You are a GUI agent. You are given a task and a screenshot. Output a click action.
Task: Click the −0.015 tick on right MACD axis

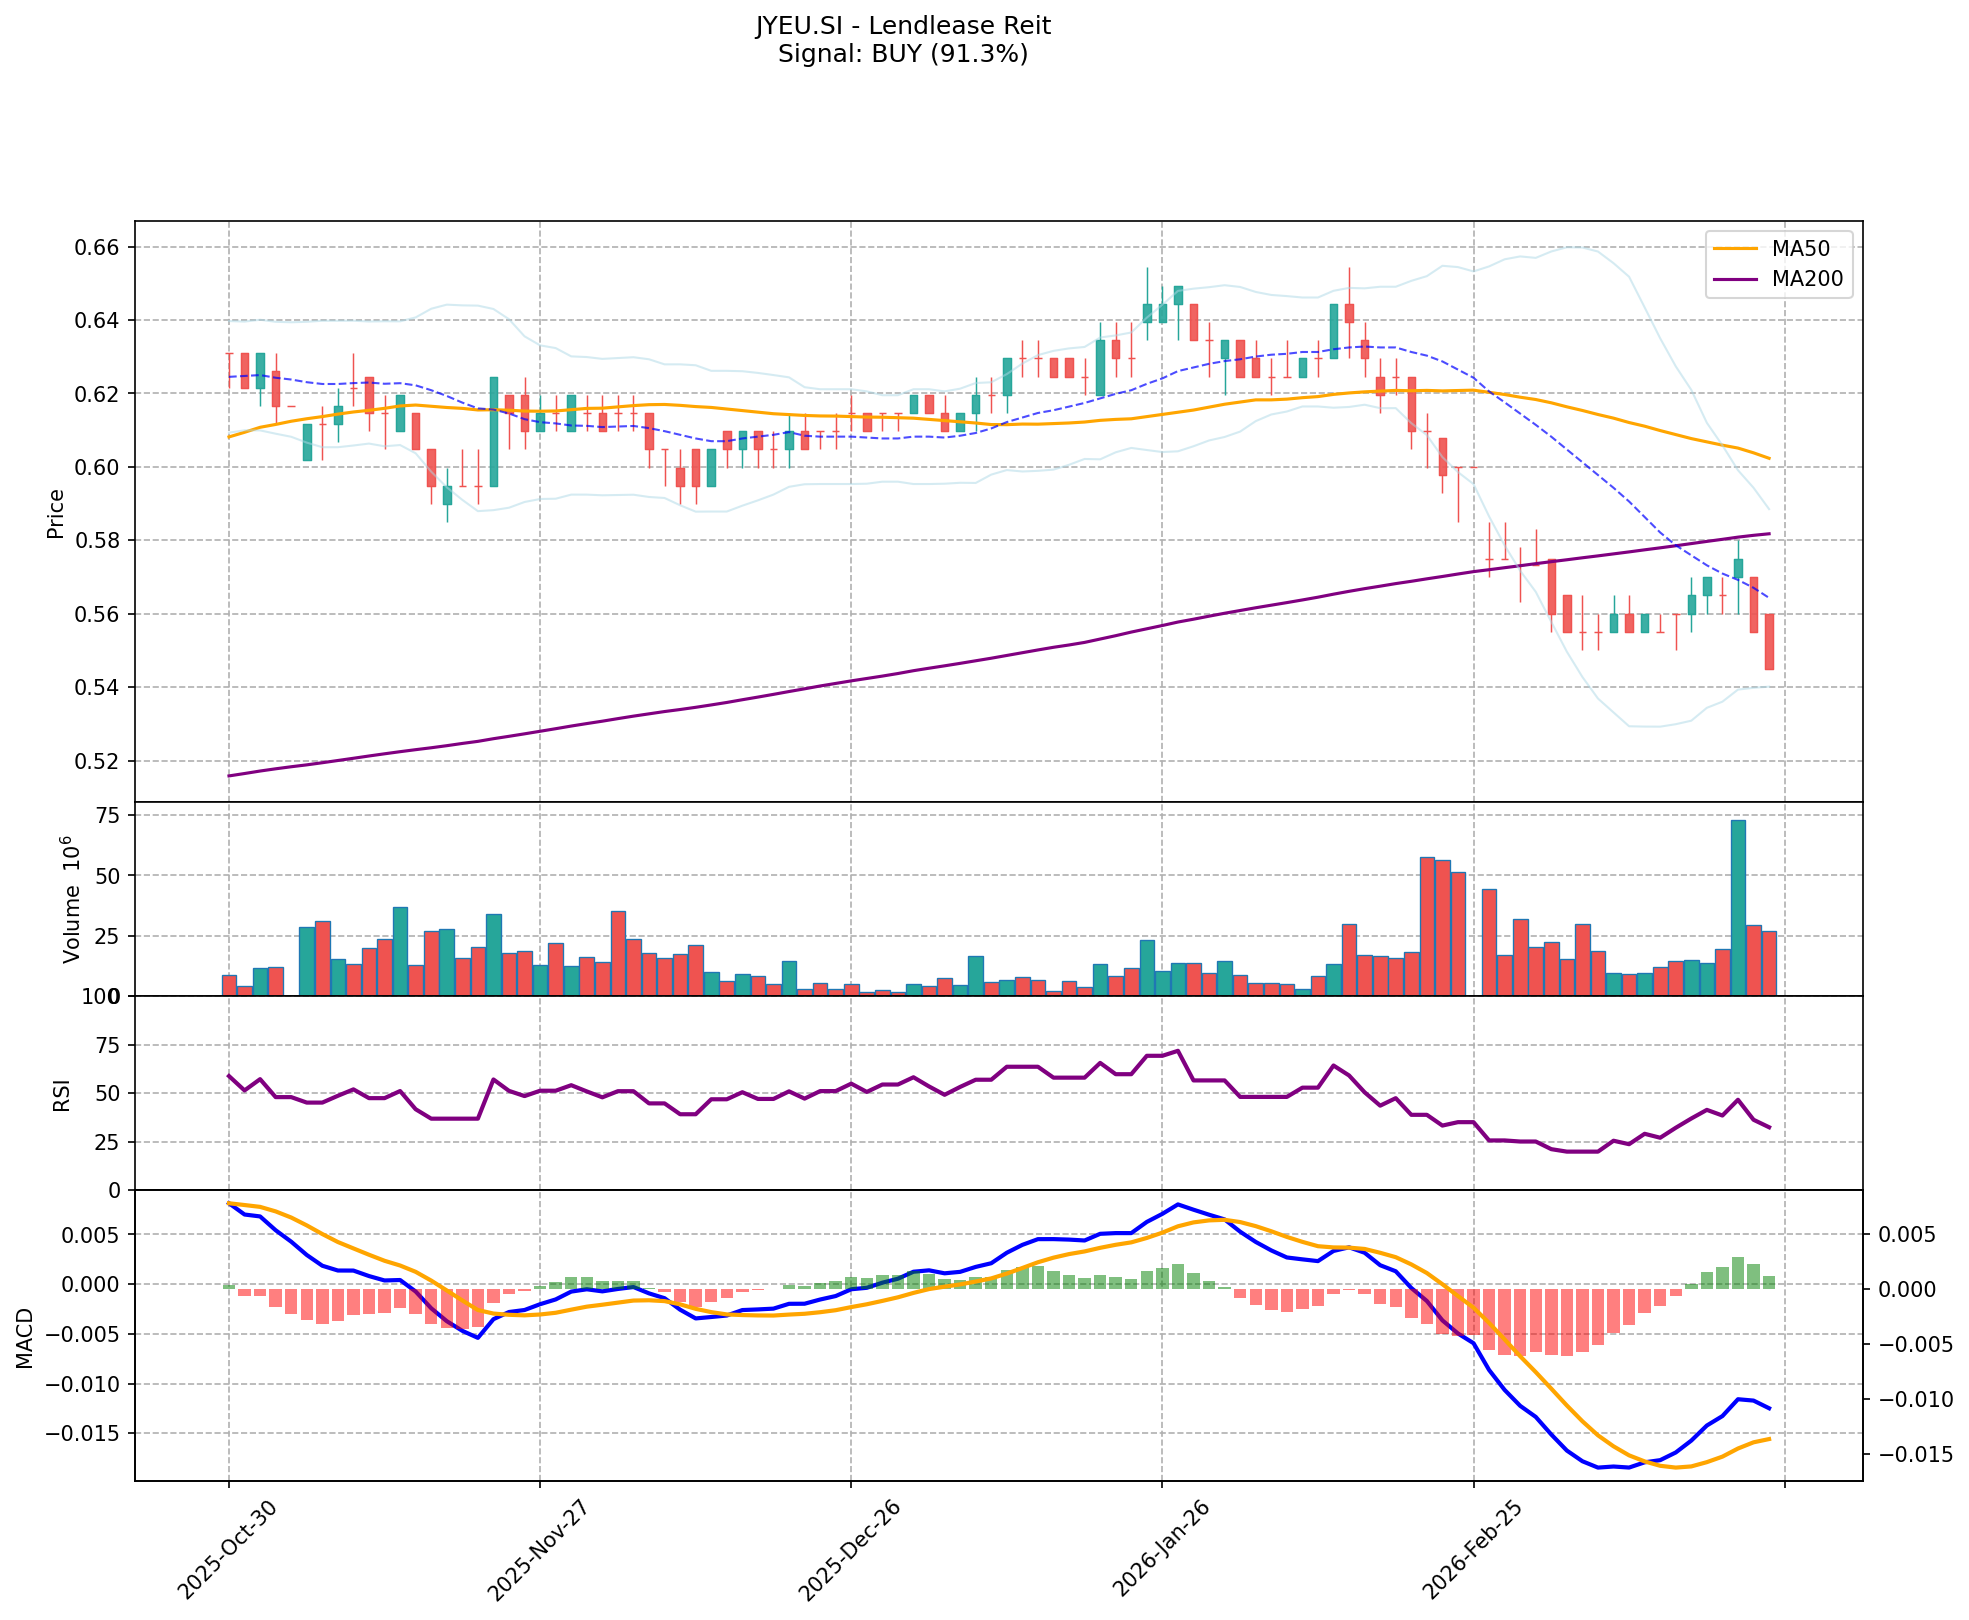(1916, 1454)
